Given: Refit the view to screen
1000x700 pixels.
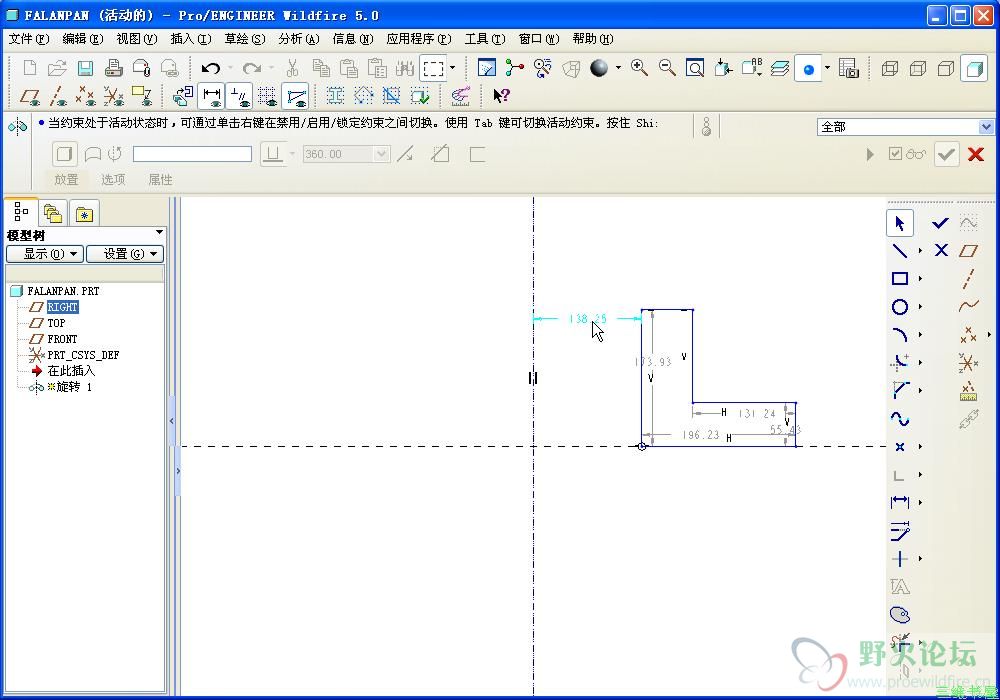Looking at the screenshot, I should pyautogui.click(x=695, y=68).
